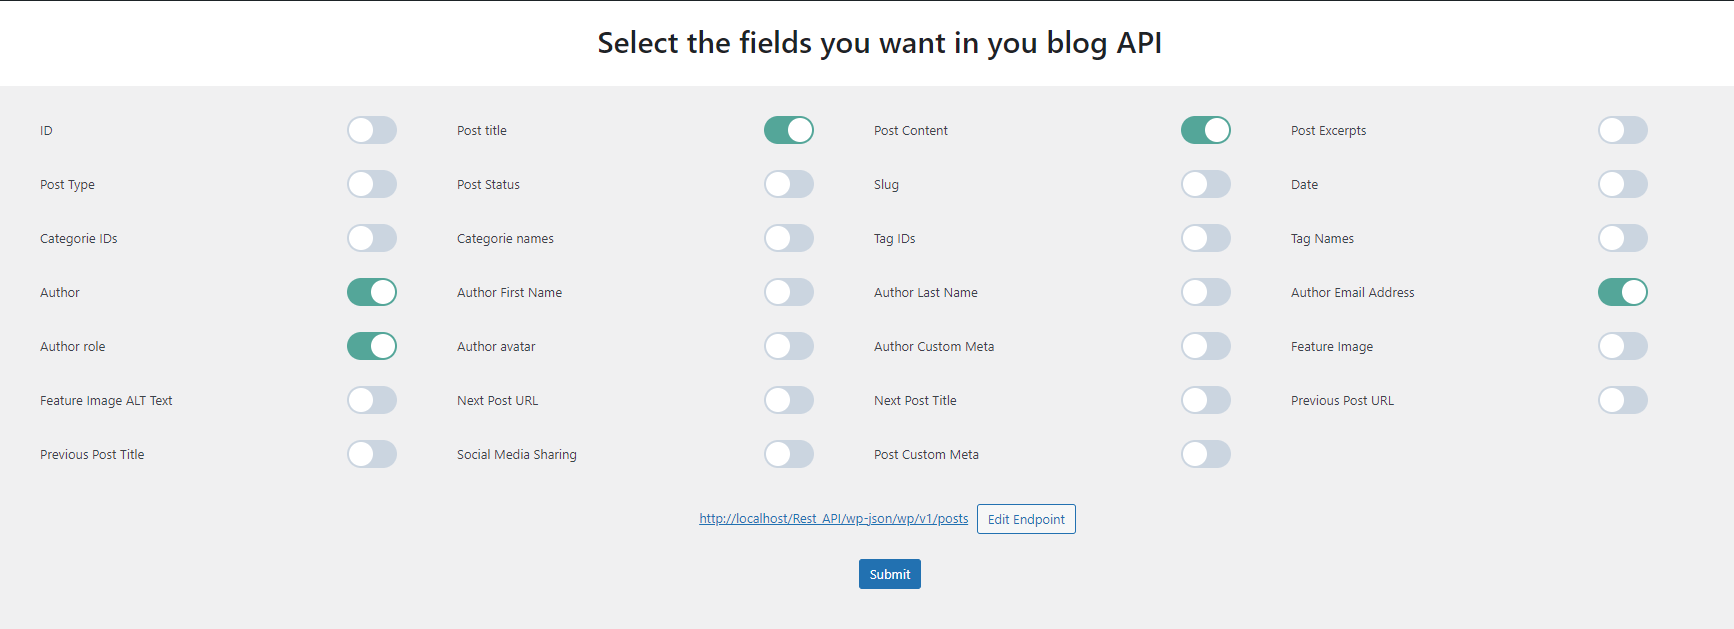Switch on the Post Type toggle
Screen dimensions: 1734x629
tap(372, 184)
